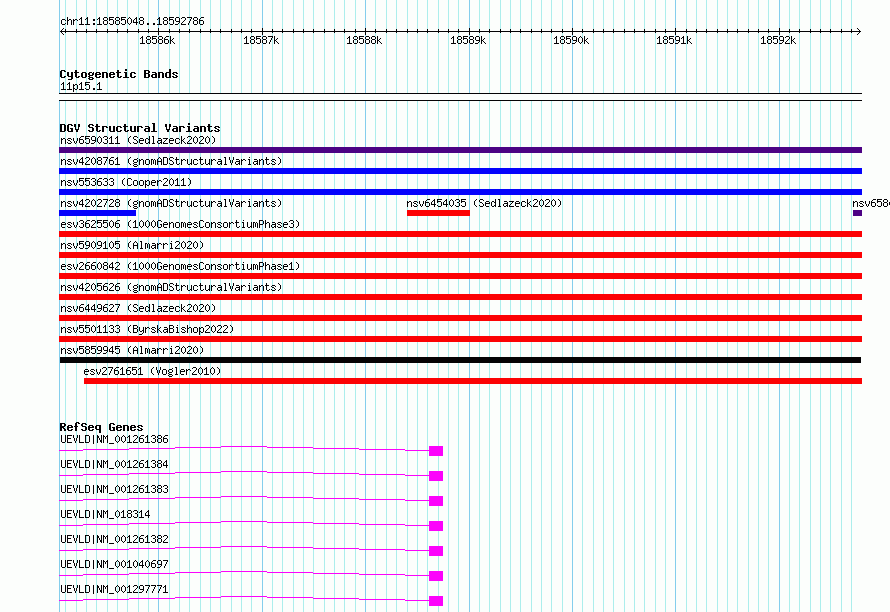Select the magenta exon of NM_001261384
The height and width of the screenshot is (612, 890).
pyautogui.click(x=436, y=476)
